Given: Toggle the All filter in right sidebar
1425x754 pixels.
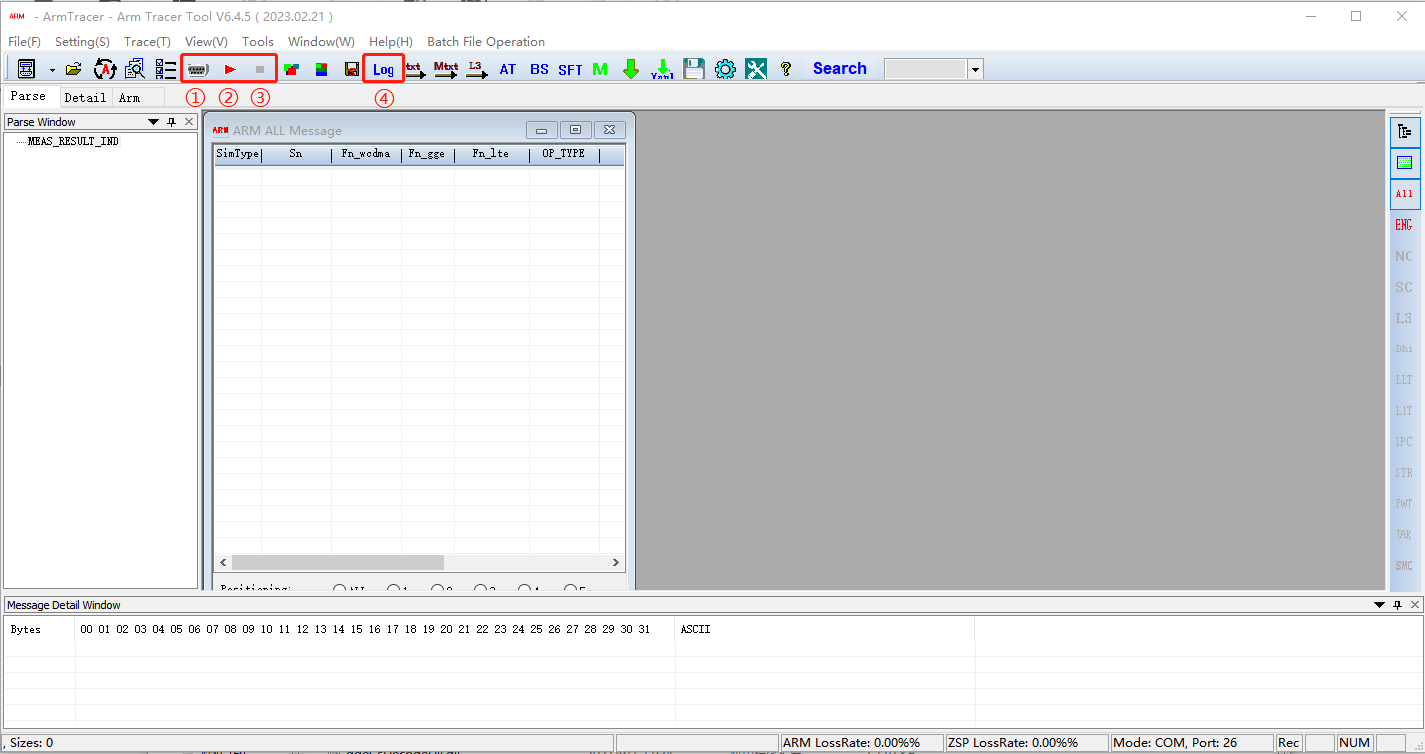Looking at the screenshot, I should (1404, 194).
